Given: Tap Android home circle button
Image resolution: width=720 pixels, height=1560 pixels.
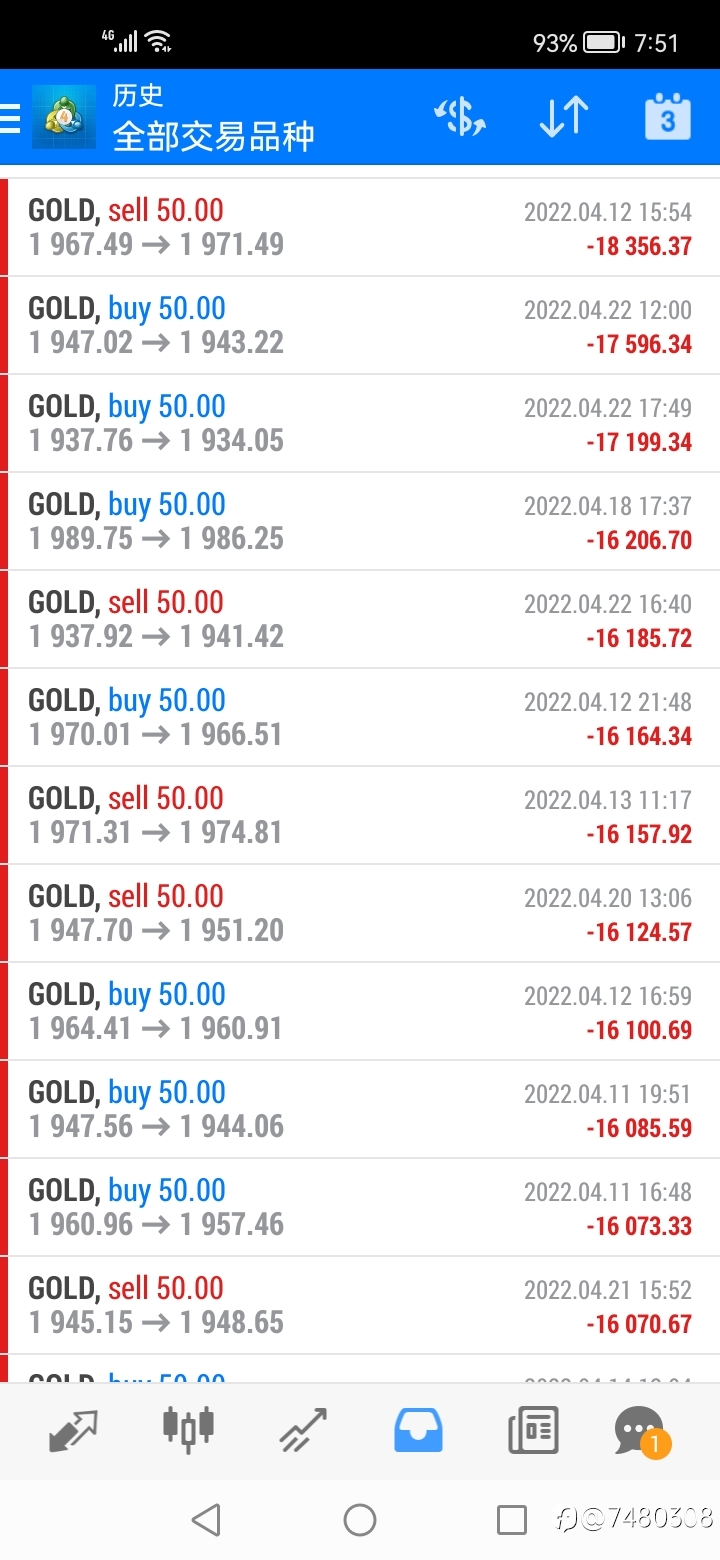Looking at the screenshot, I should [360, 1520].
